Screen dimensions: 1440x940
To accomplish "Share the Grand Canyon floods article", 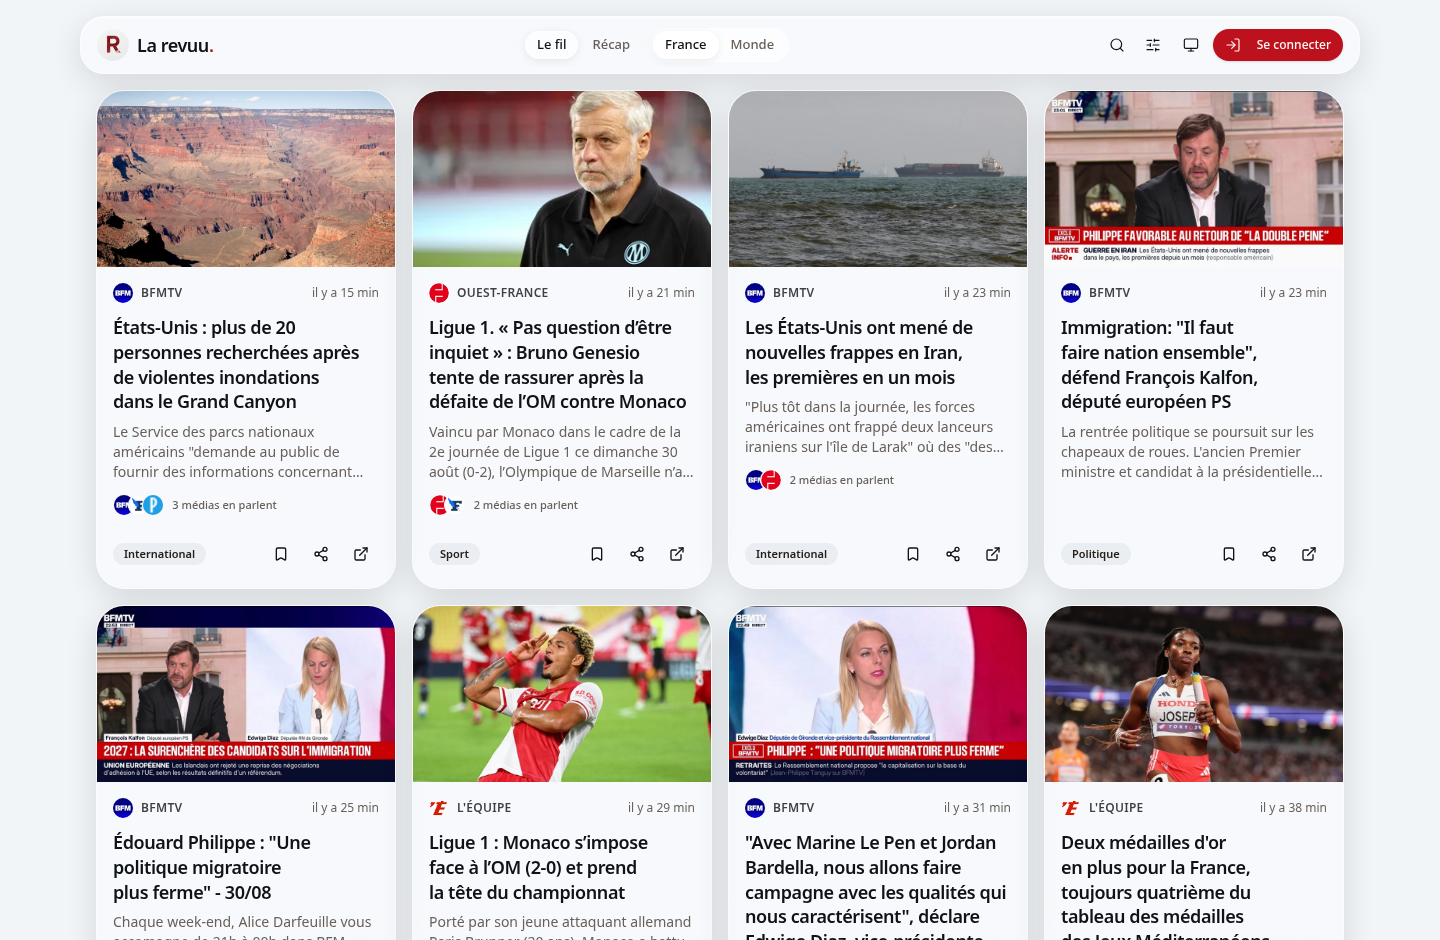I will 321,554.
